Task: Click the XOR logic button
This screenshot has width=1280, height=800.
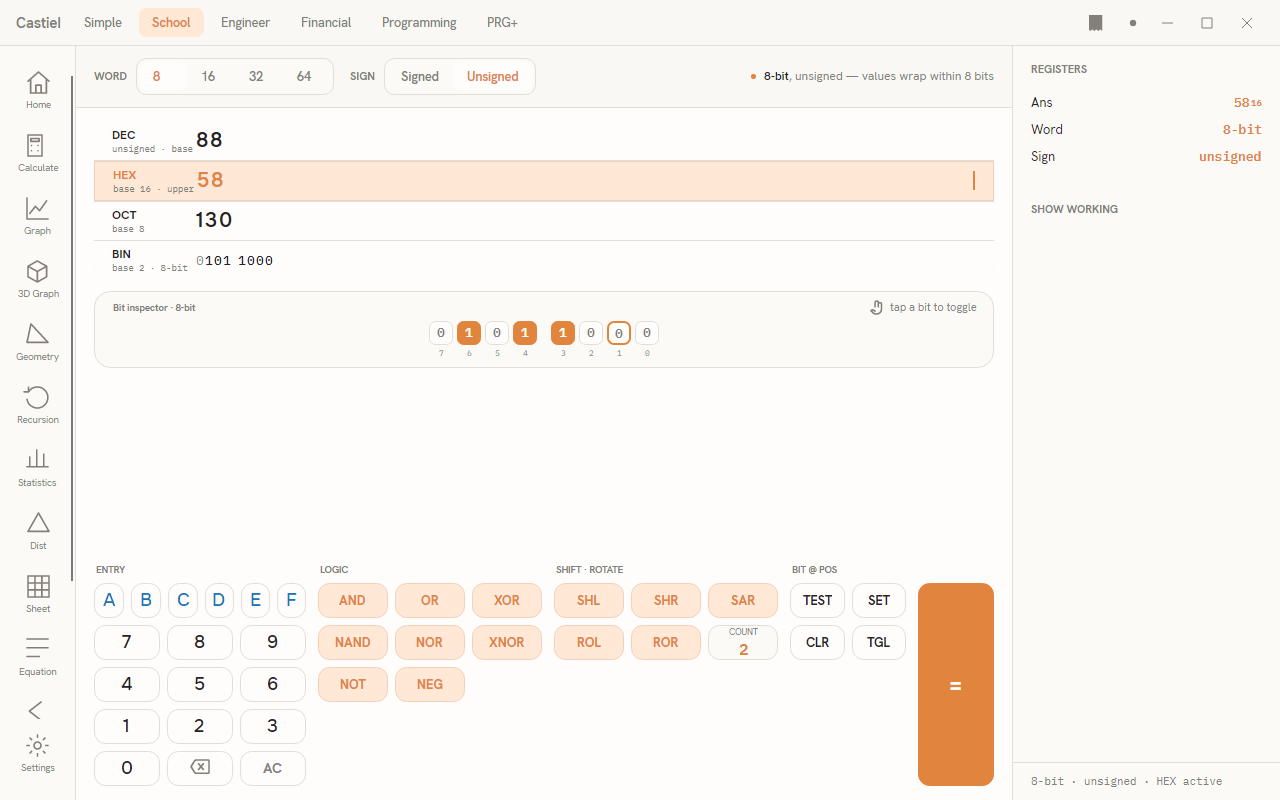Action: pyautogui.click(x=507, y=600)
